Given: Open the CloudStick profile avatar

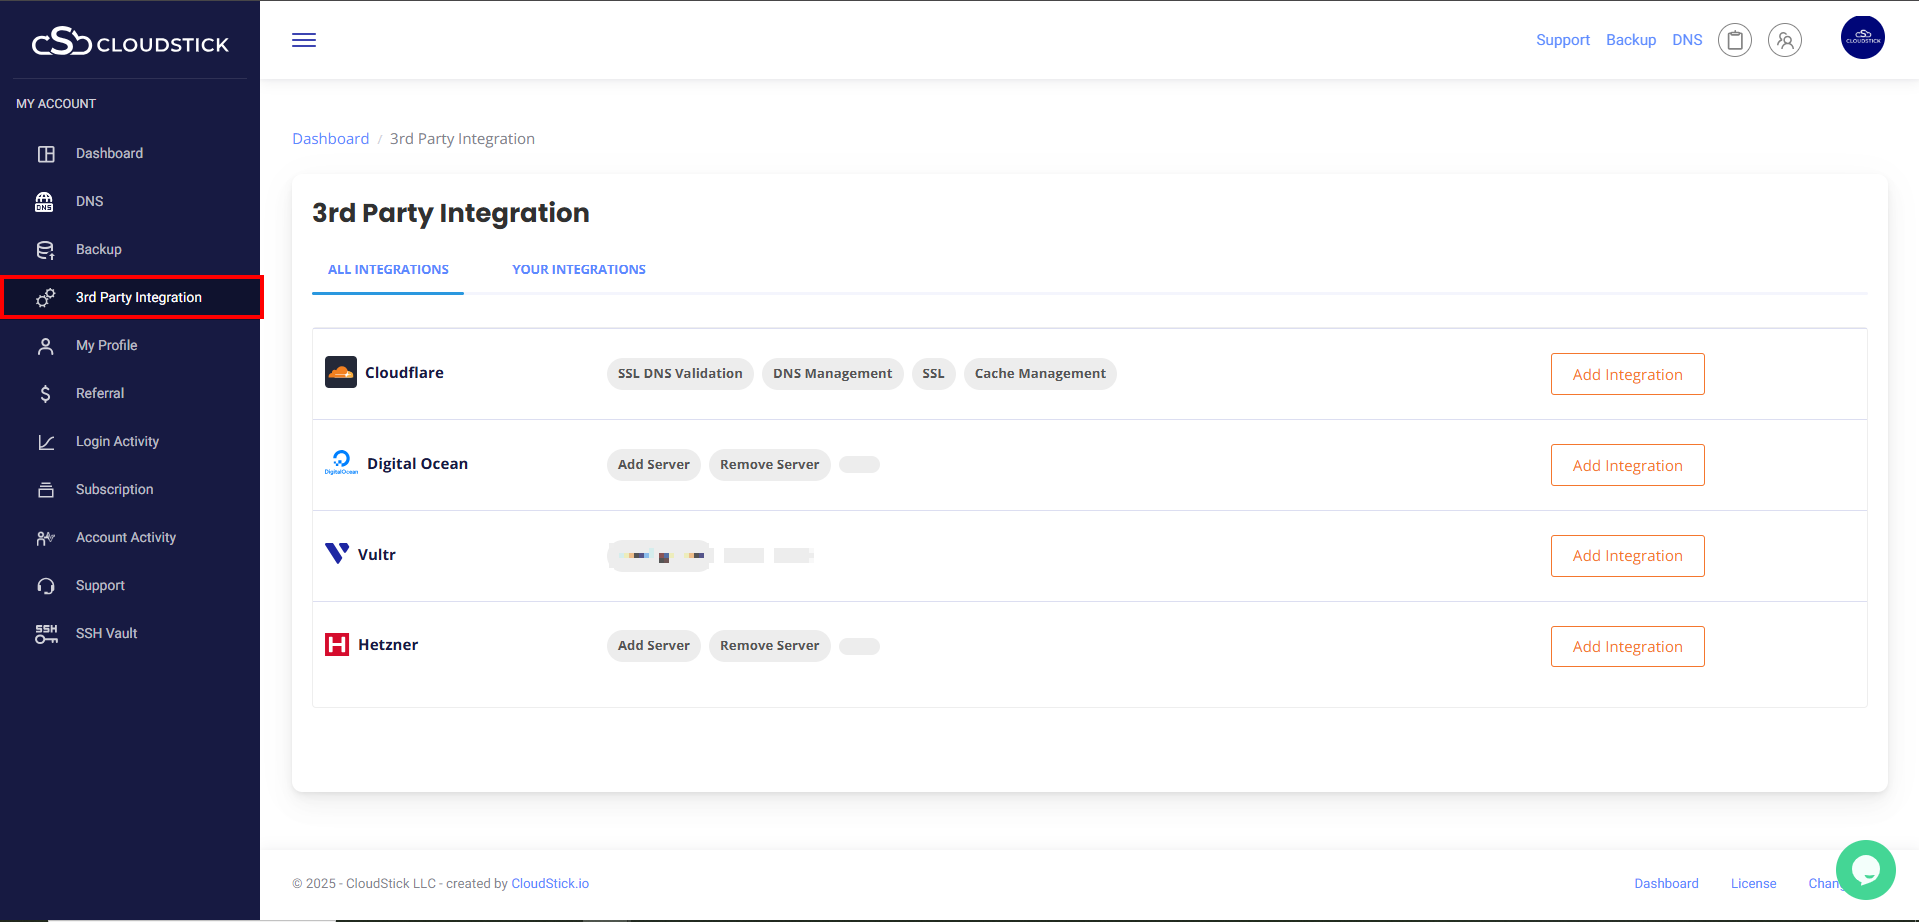Looking at the screenshot, I should pyautogui.click(x=1862, y=38).
